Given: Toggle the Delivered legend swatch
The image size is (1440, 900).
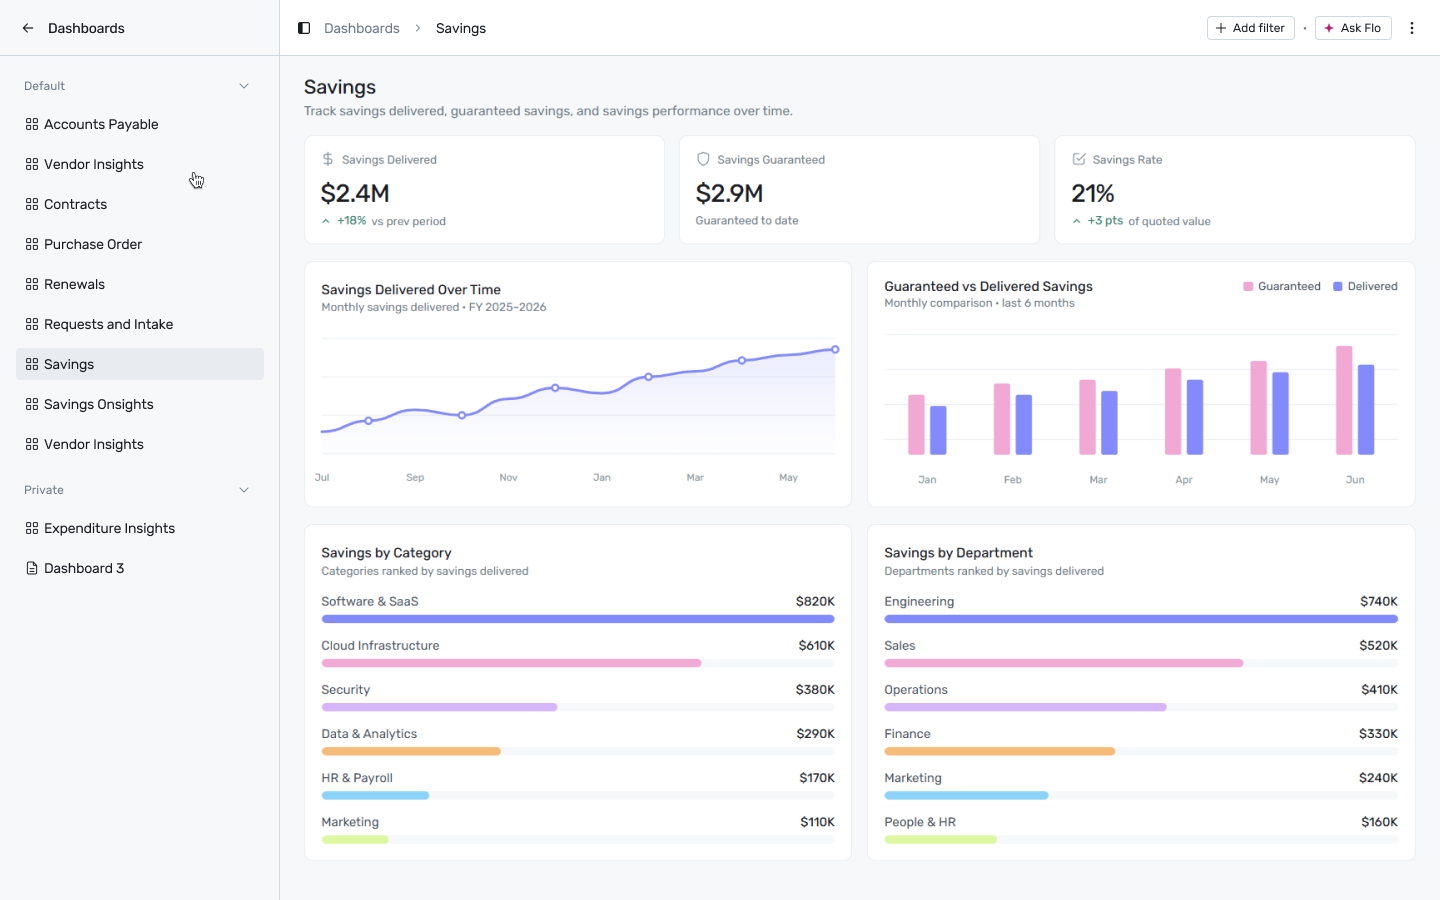Looking at the screenshot, I should [1338, 286].
